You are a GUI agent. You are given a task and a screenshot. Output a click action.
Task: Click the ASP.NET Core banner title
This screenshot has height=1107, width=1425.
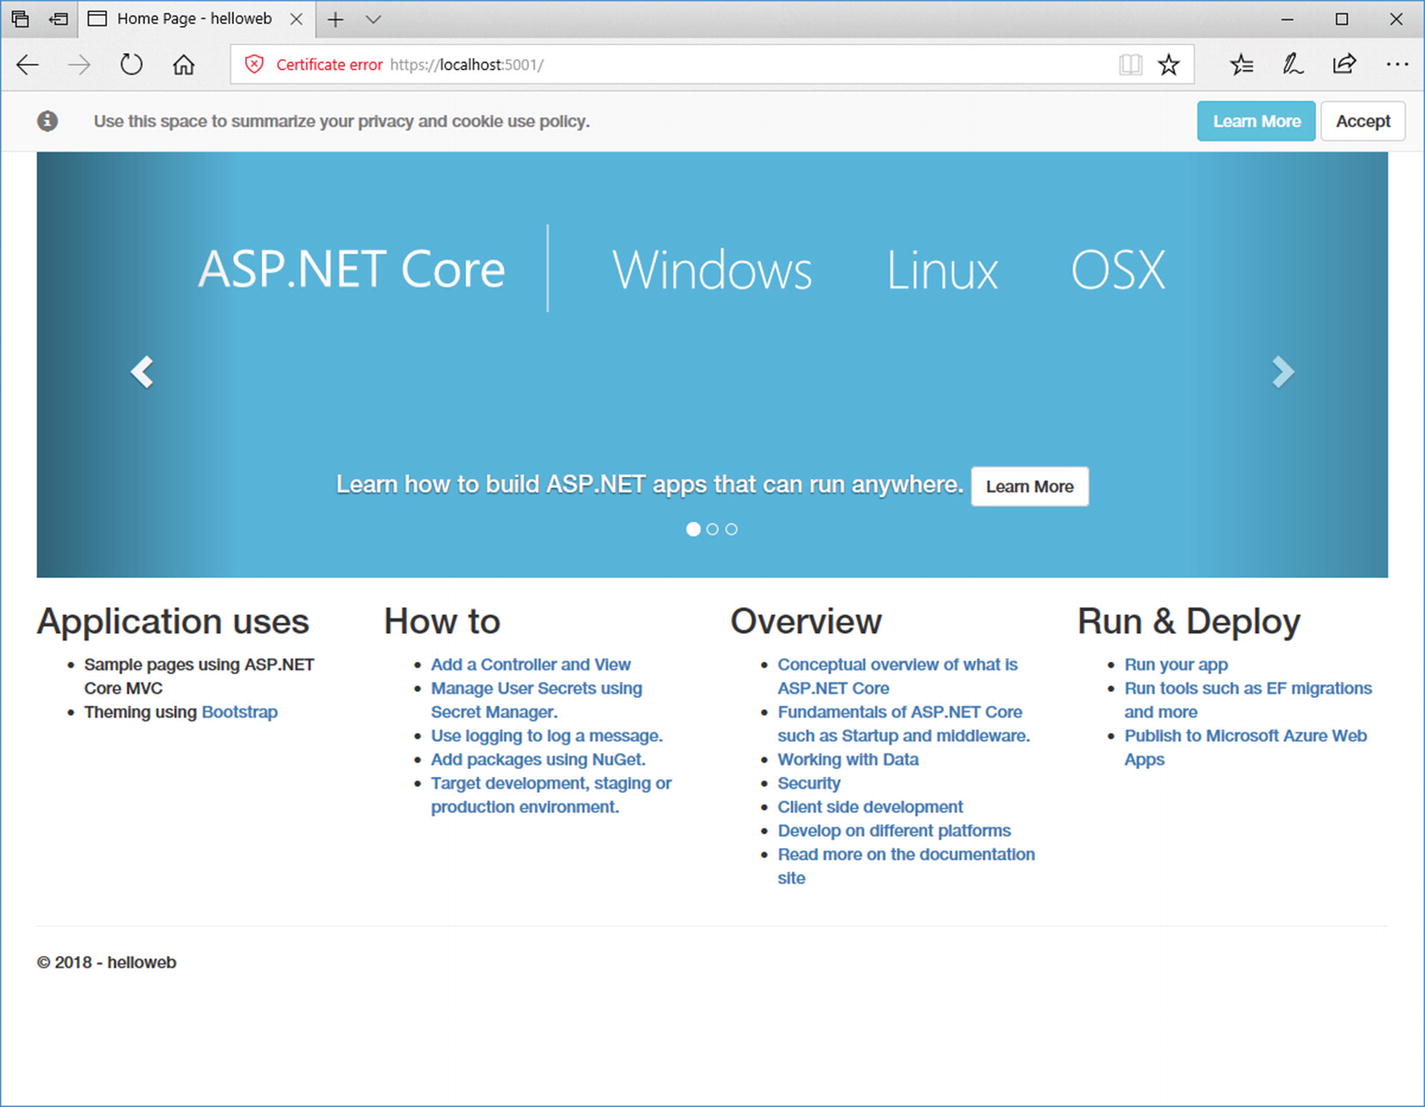[352, 269]
